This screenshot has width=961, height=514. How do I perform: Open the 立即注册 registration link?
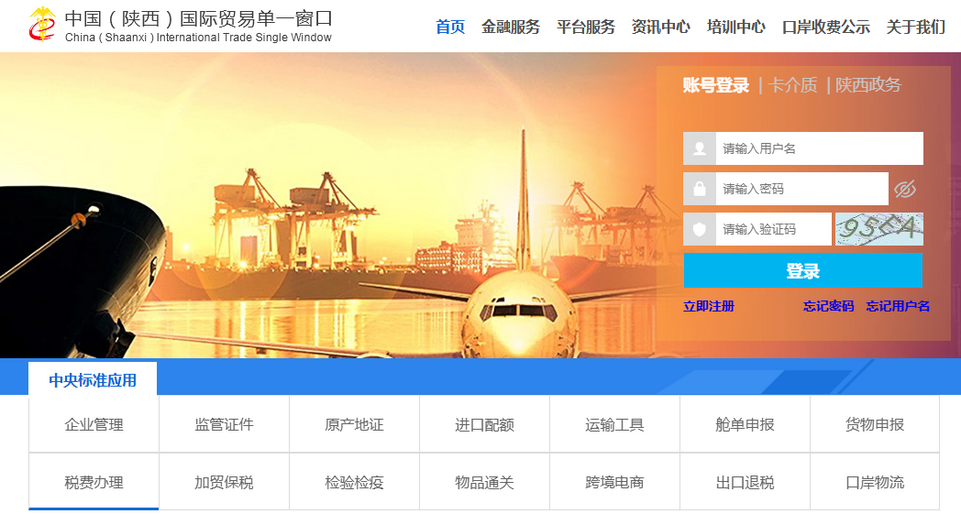pos(708,306)
